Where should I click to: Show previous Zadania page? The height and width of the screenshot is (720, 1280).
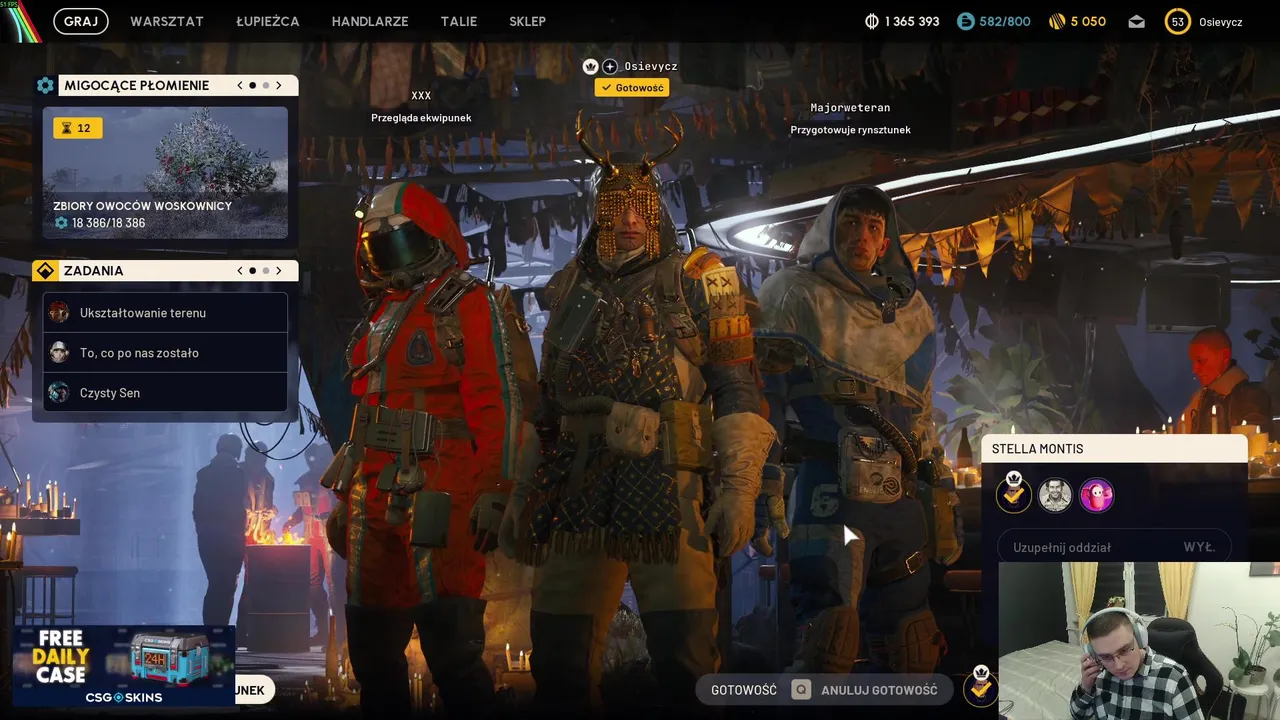(240, 271)
